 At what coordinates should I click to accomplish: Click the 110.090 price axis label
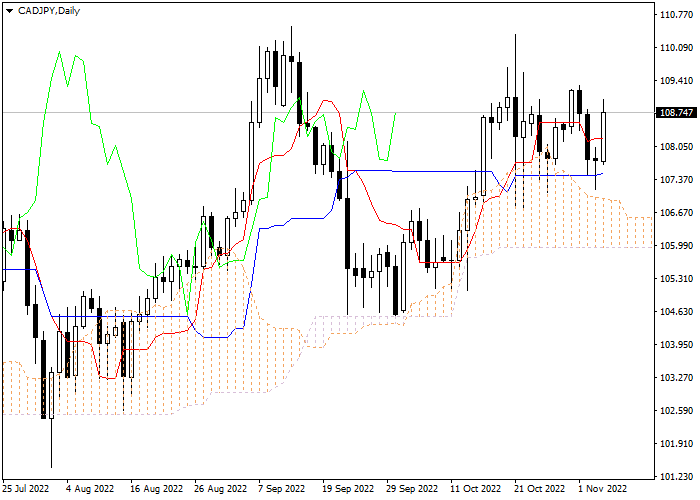pyautogui.click(x=676, y=48)
